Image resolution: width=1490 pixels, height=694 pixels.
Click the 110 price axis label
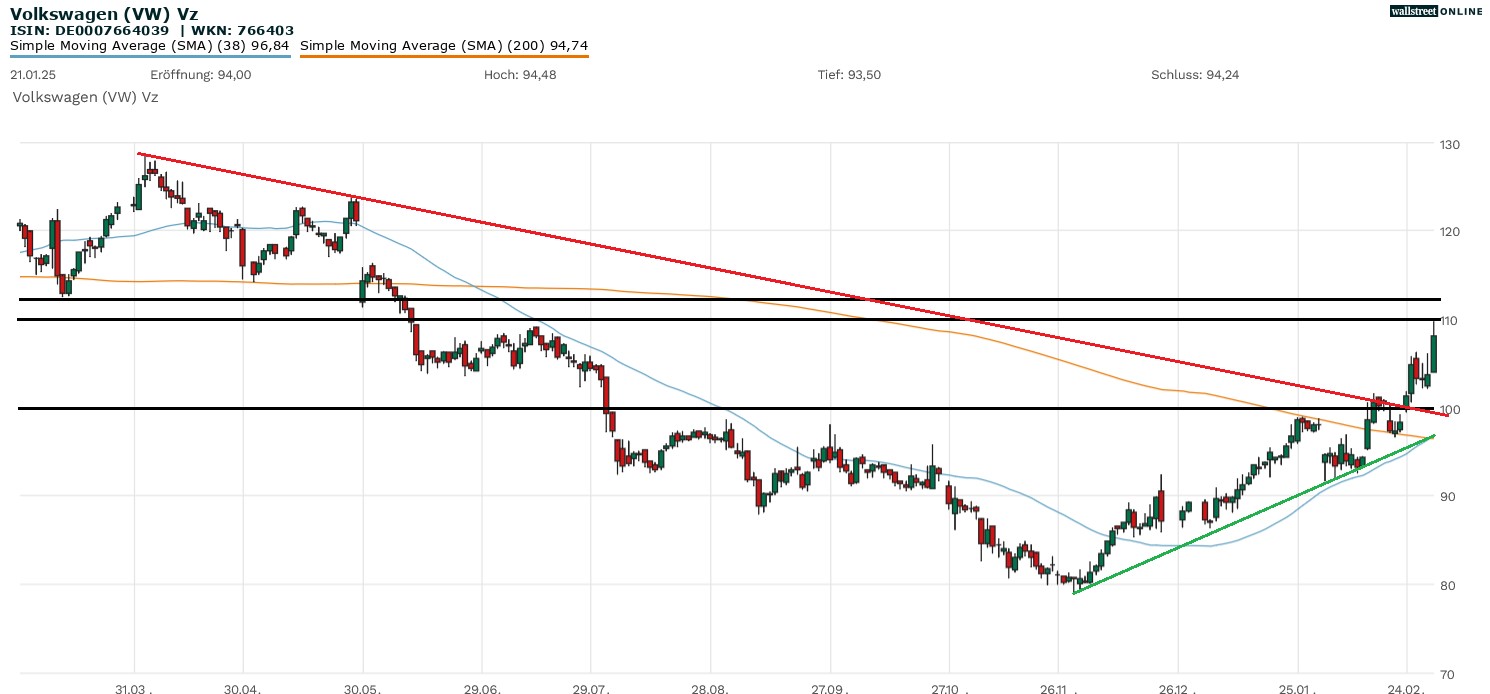1449,321
